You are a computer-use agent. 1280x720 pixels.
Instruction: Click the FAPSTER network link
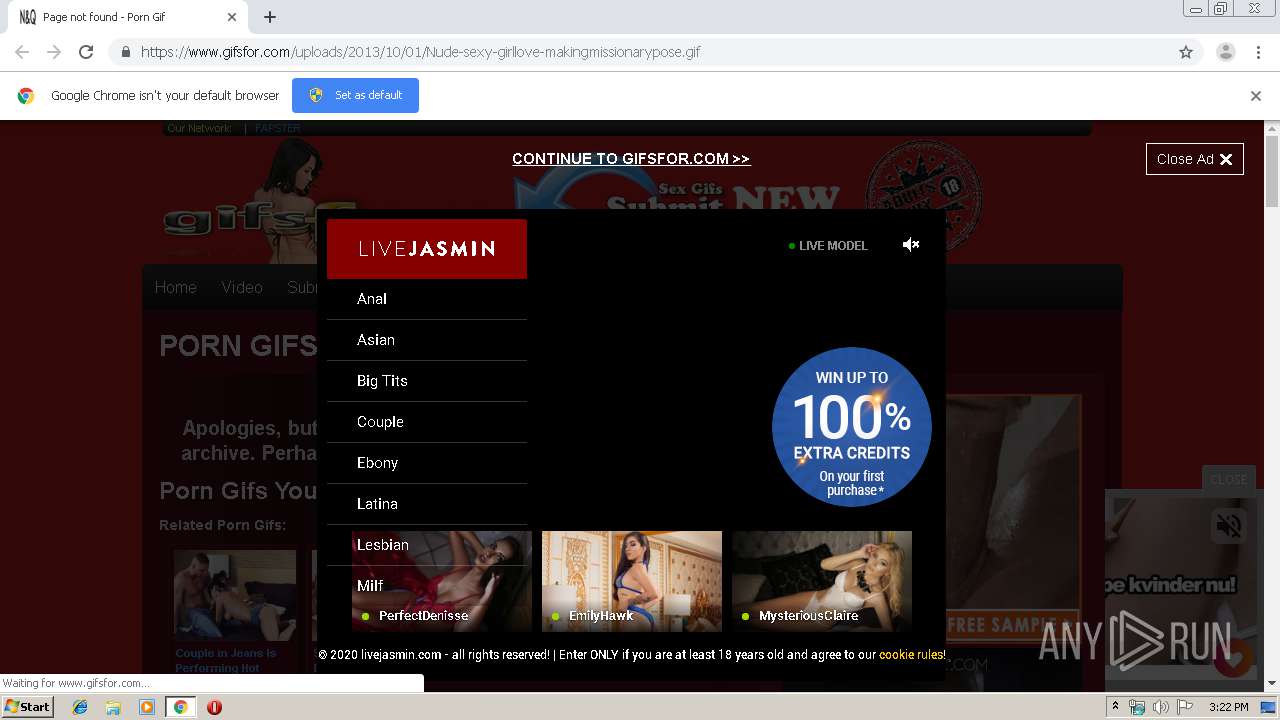pos(277,128)
